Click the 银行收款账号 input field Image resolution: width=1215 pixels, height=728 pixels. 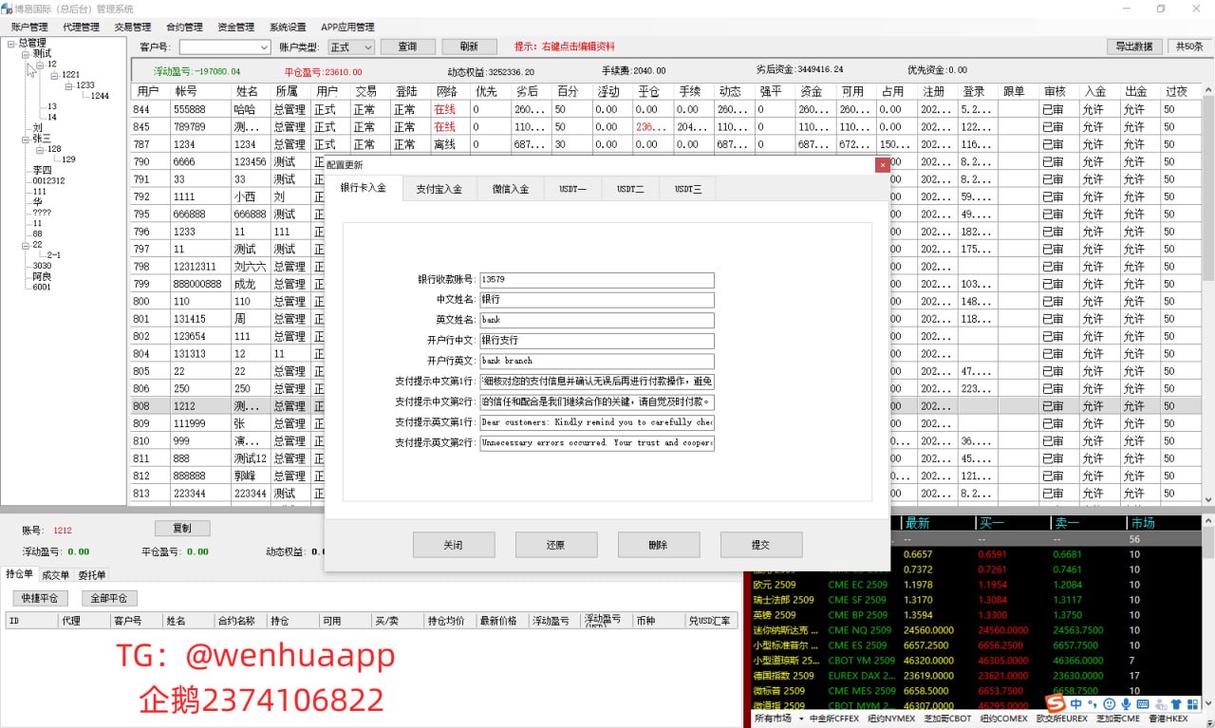click(597, 280)
